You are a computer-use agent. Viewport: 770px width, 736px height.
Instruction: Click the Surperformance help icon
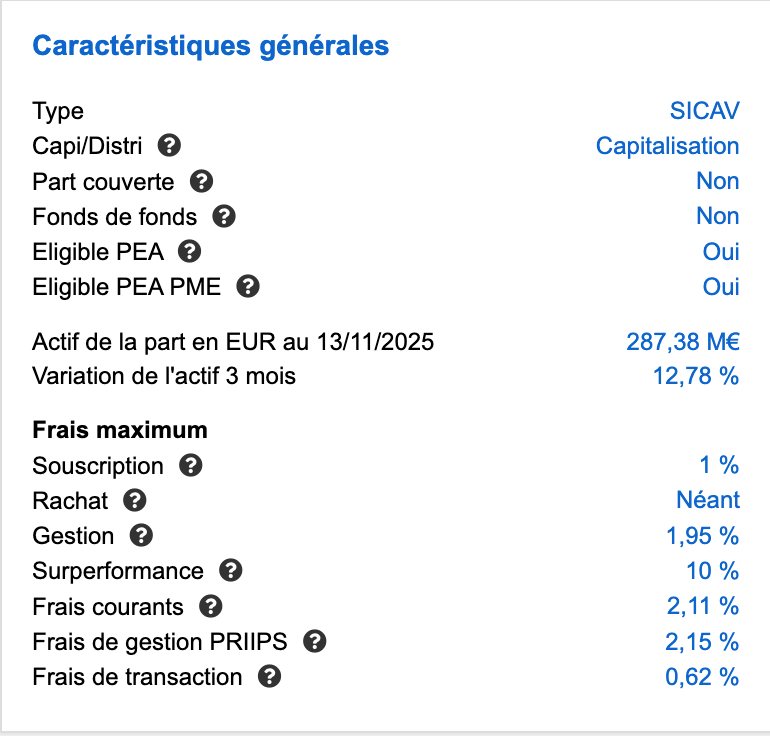click(230, 571)
